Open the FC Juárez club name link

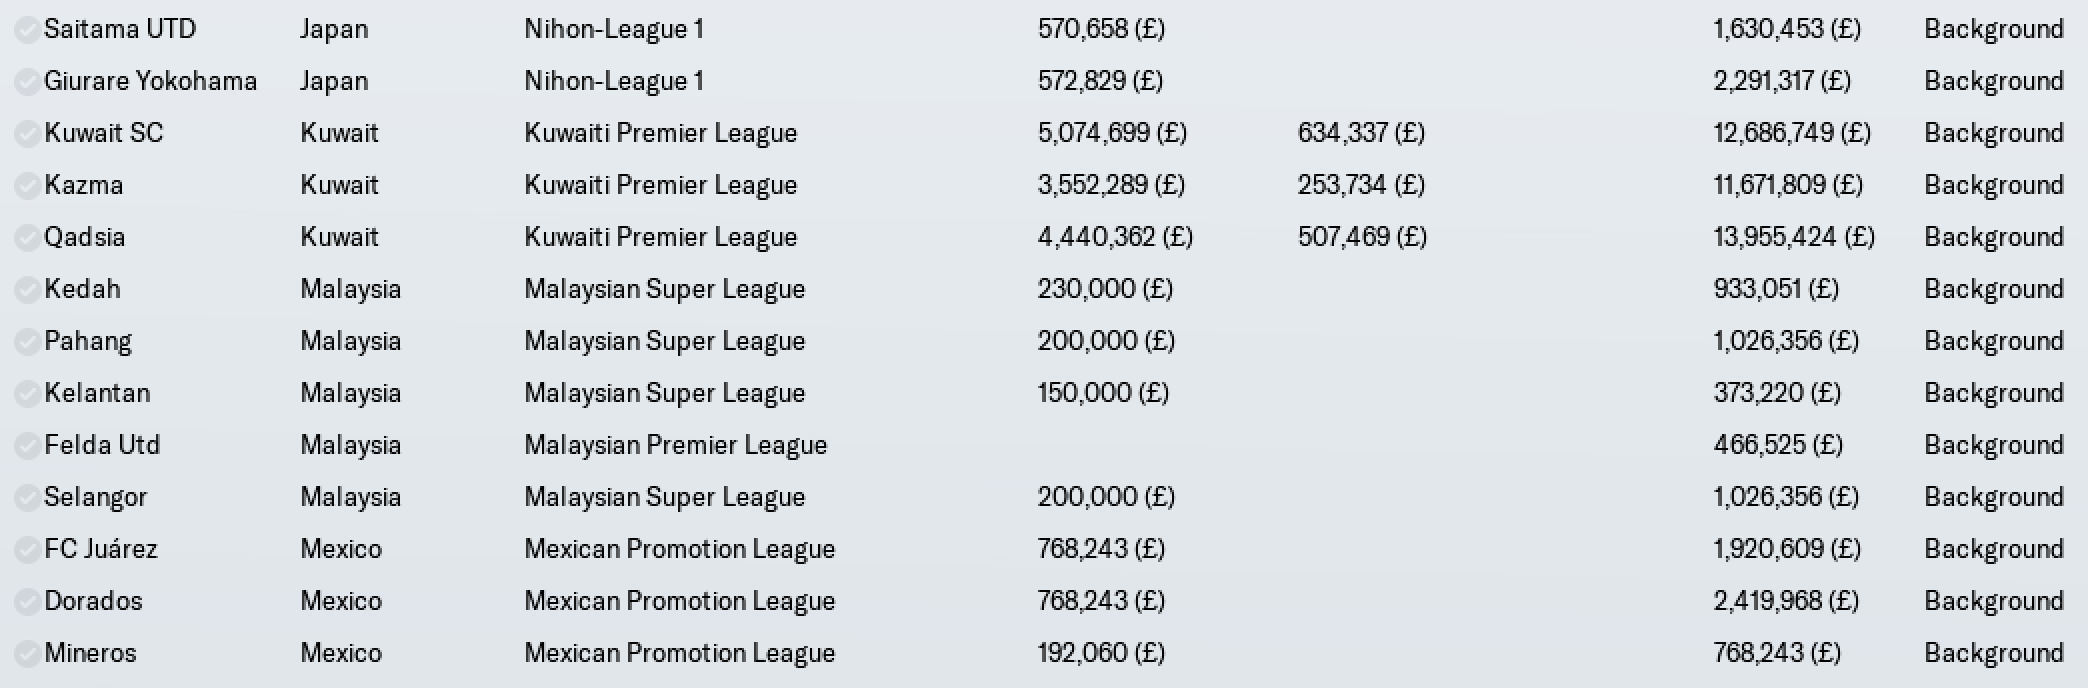point(101,549)
